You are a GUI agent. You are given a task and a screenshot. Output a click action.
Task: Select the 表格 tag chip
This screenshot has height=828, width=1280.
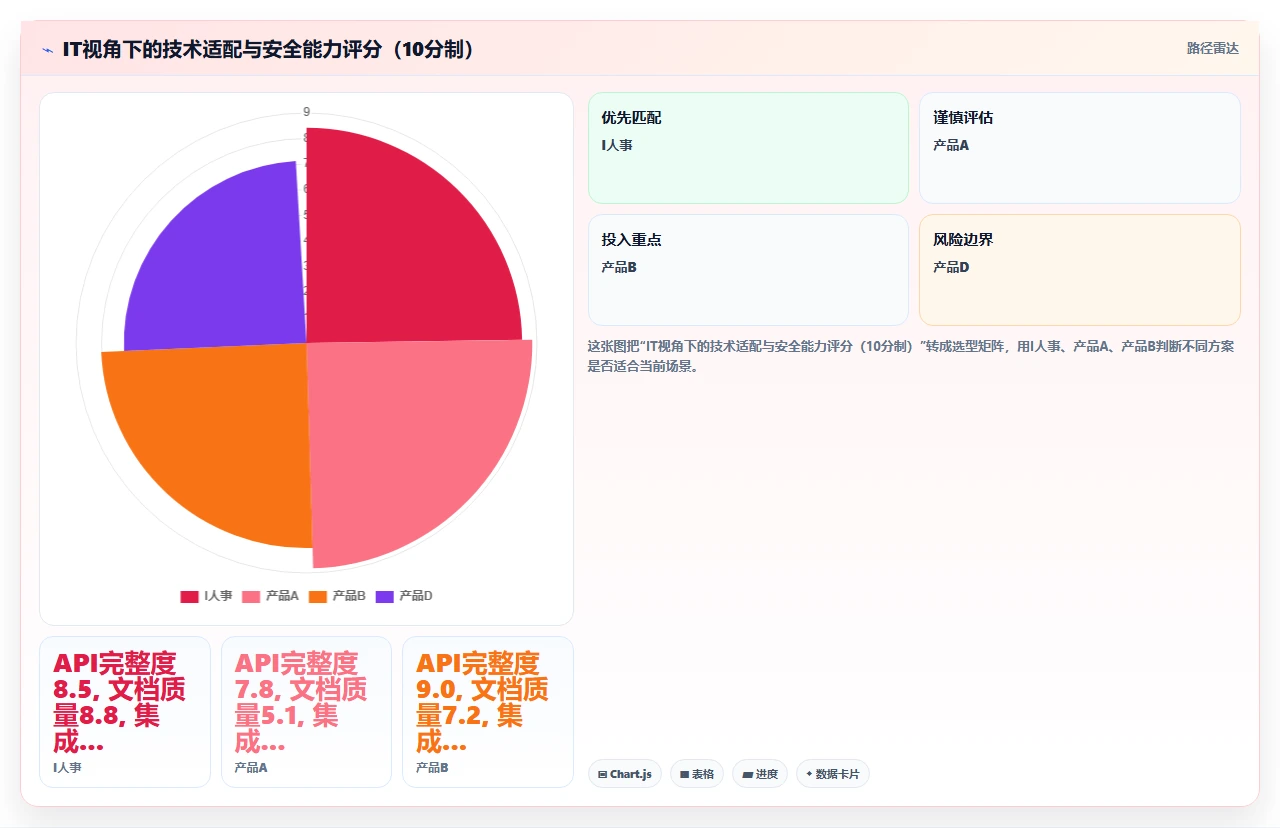point(697,774)
